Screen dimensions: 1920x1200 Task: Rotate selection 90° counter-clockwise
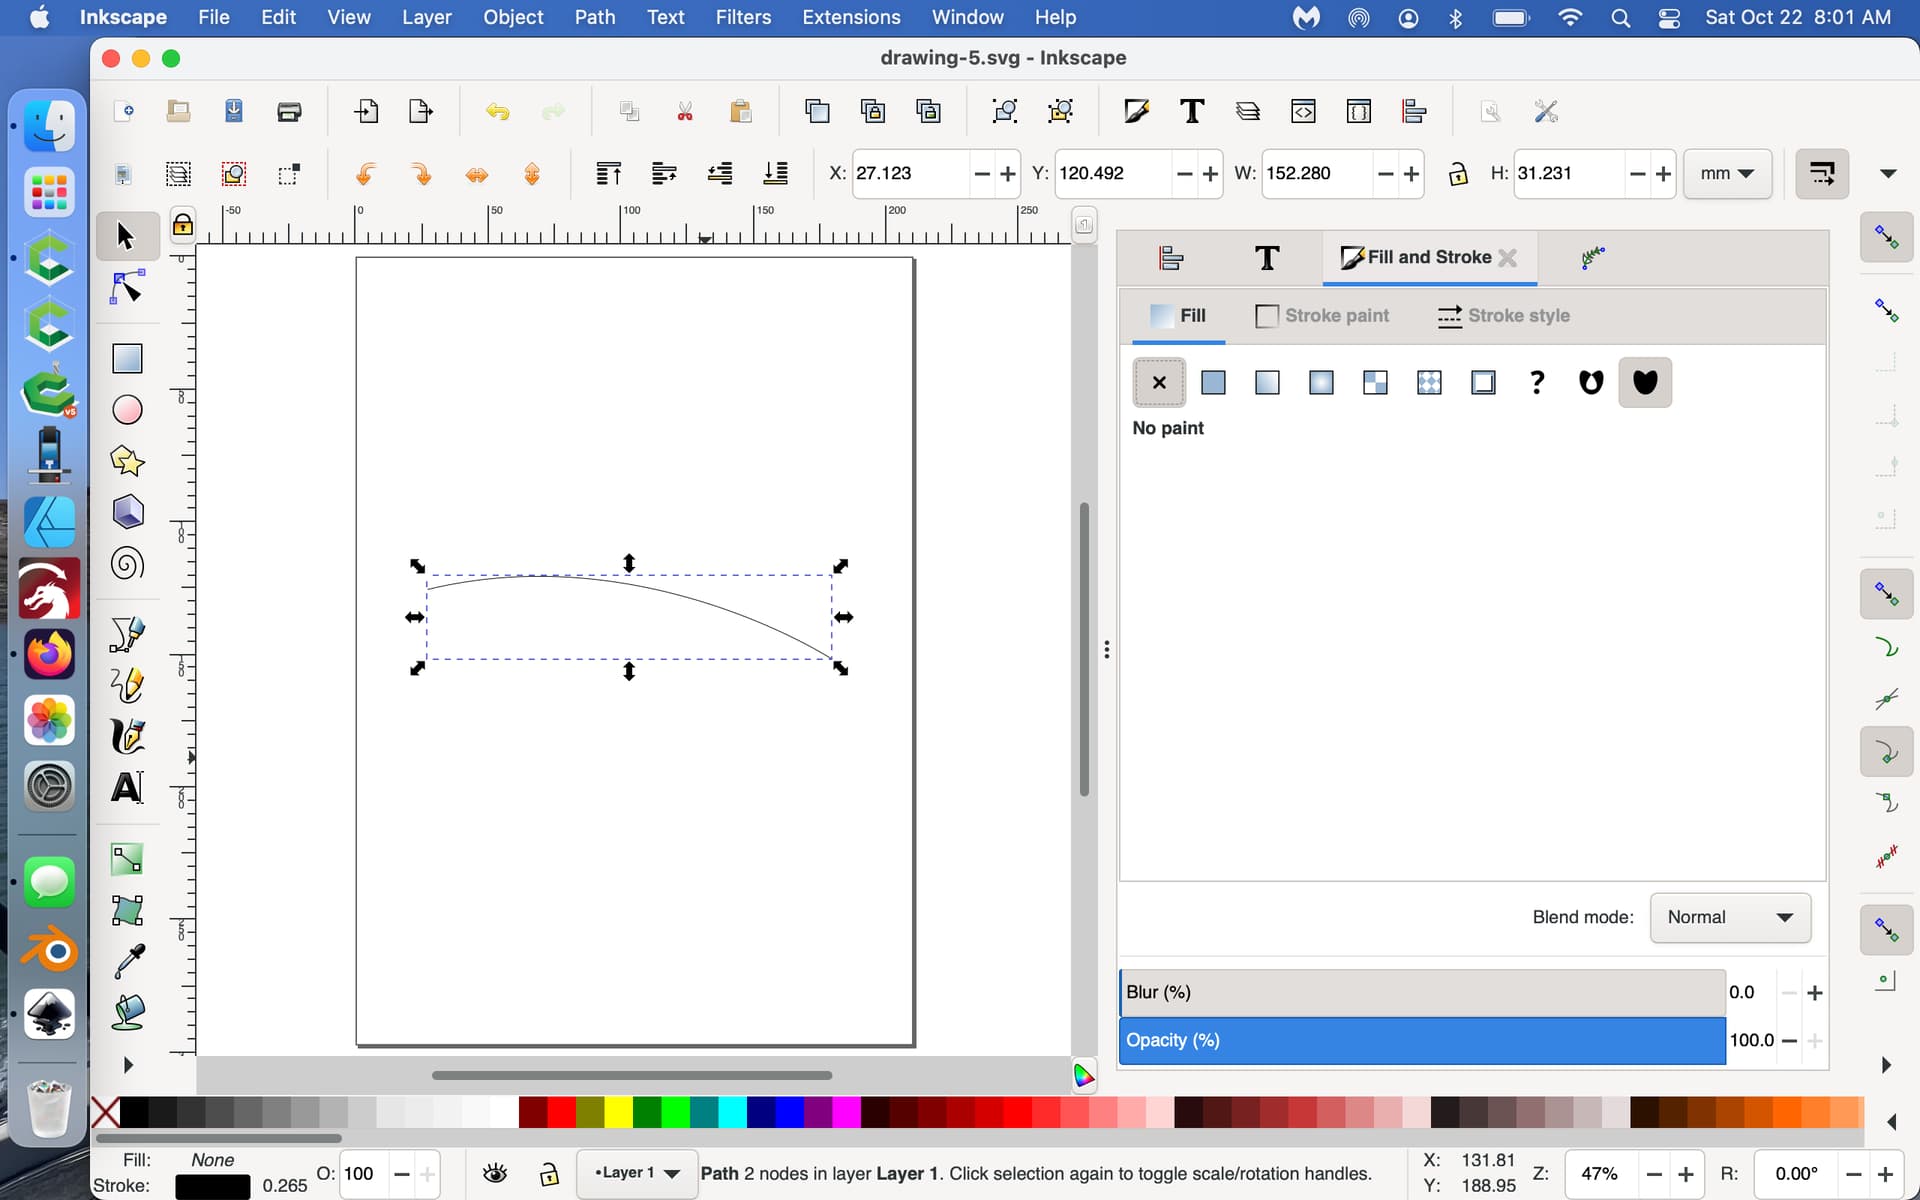coord(366,174)
